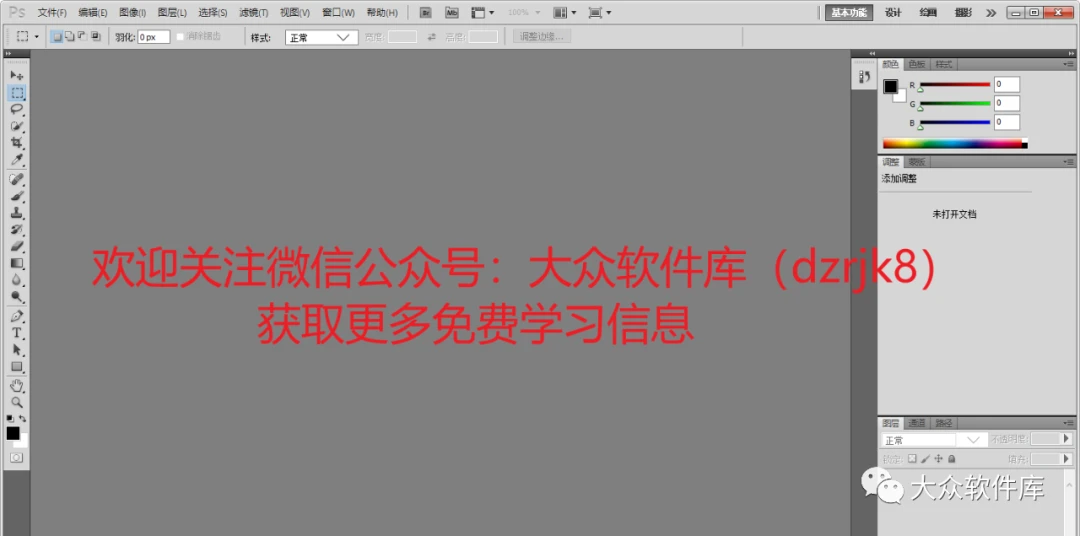The height and width of the screenshot is (536, 1080).
Task: Select the Rectangular Marquee tool in toolbox
Action: click(17, 92)
